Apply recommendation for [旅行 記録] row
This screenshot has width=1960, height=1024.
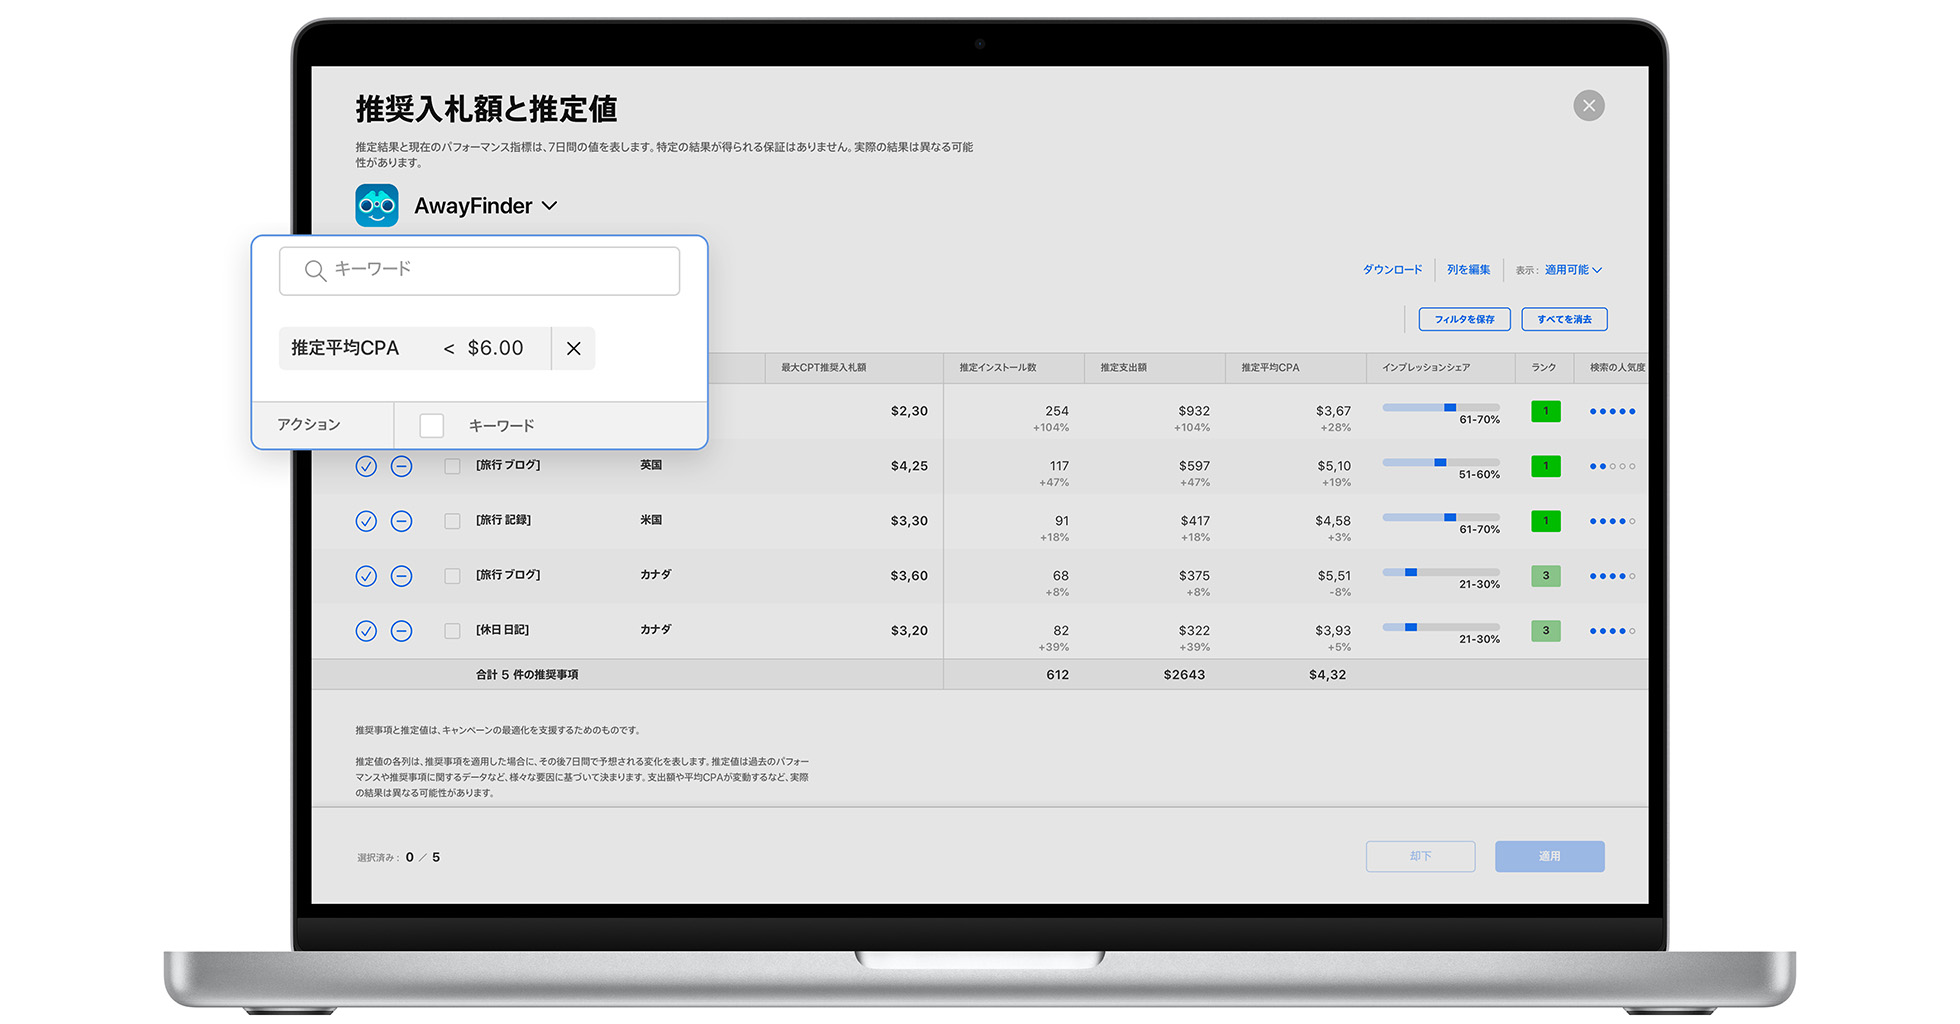pyautogui.click(x=366, y=521)
